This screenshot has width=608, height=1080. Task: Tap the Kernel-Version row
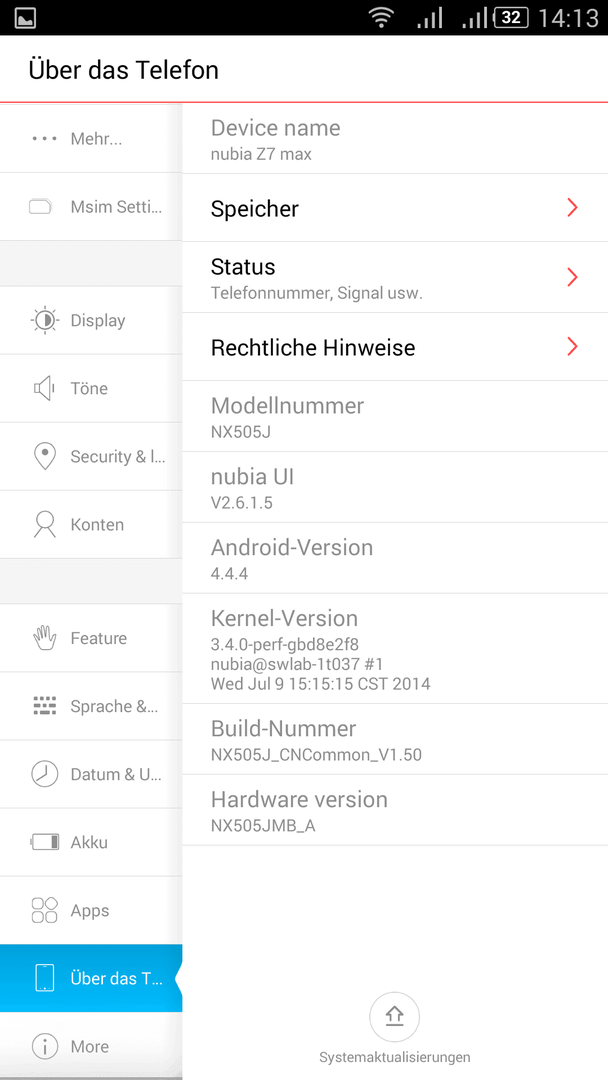(x=395, y=649)
